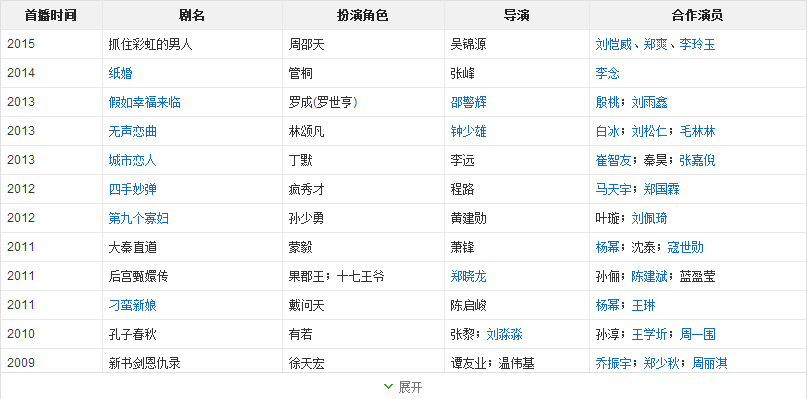This screenshot has height=399, width=808.
Task: Open 刘雨鑫 co-star link
Action: [x=649, y=102]
